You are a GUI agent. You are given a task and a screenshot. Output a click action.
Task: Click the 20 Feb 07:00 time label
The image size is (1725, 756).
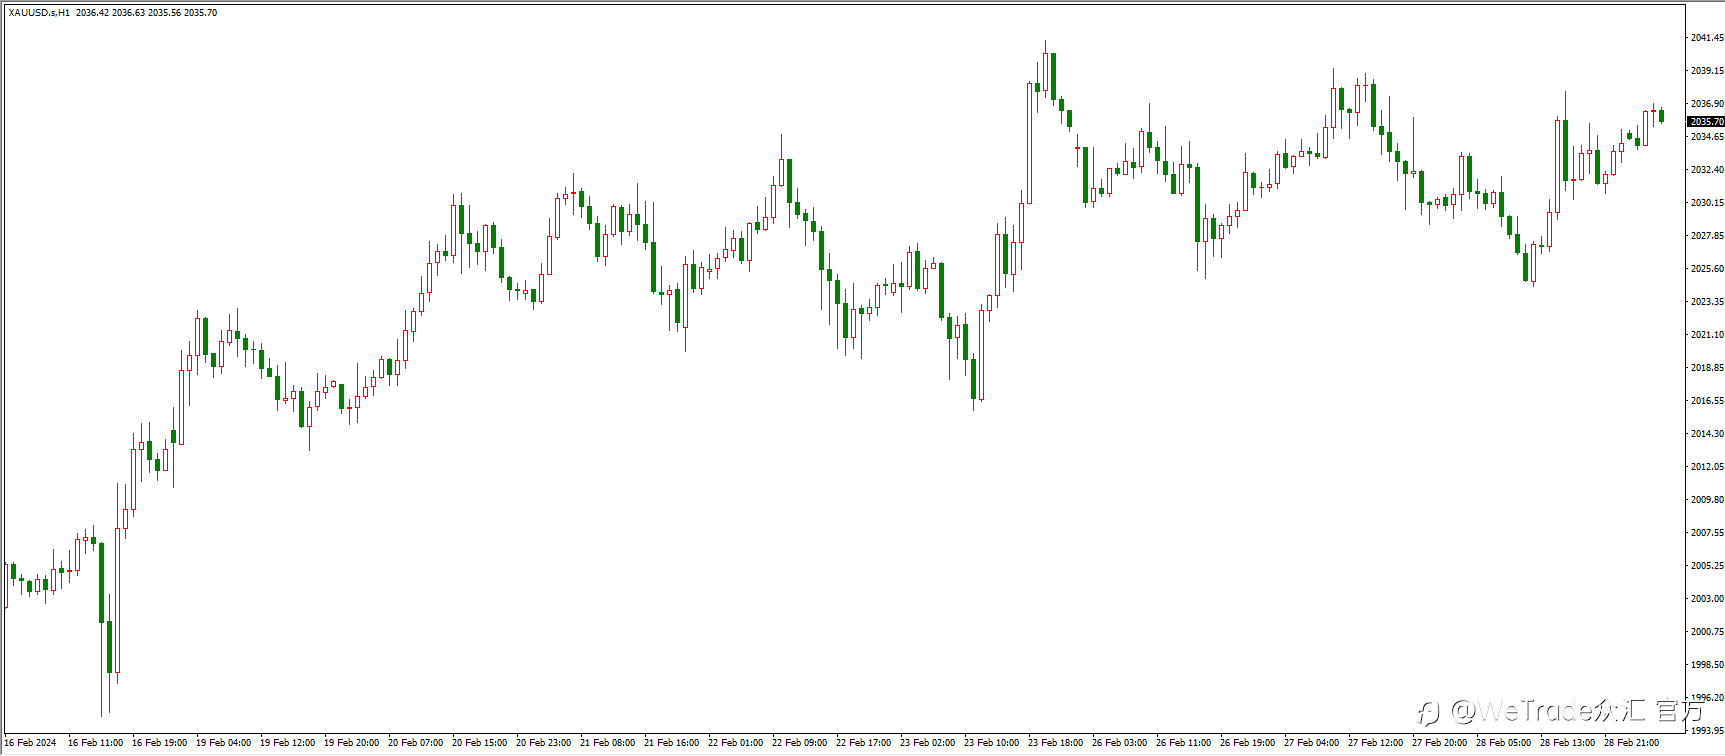pyautogui.click(x=415, y=743)
